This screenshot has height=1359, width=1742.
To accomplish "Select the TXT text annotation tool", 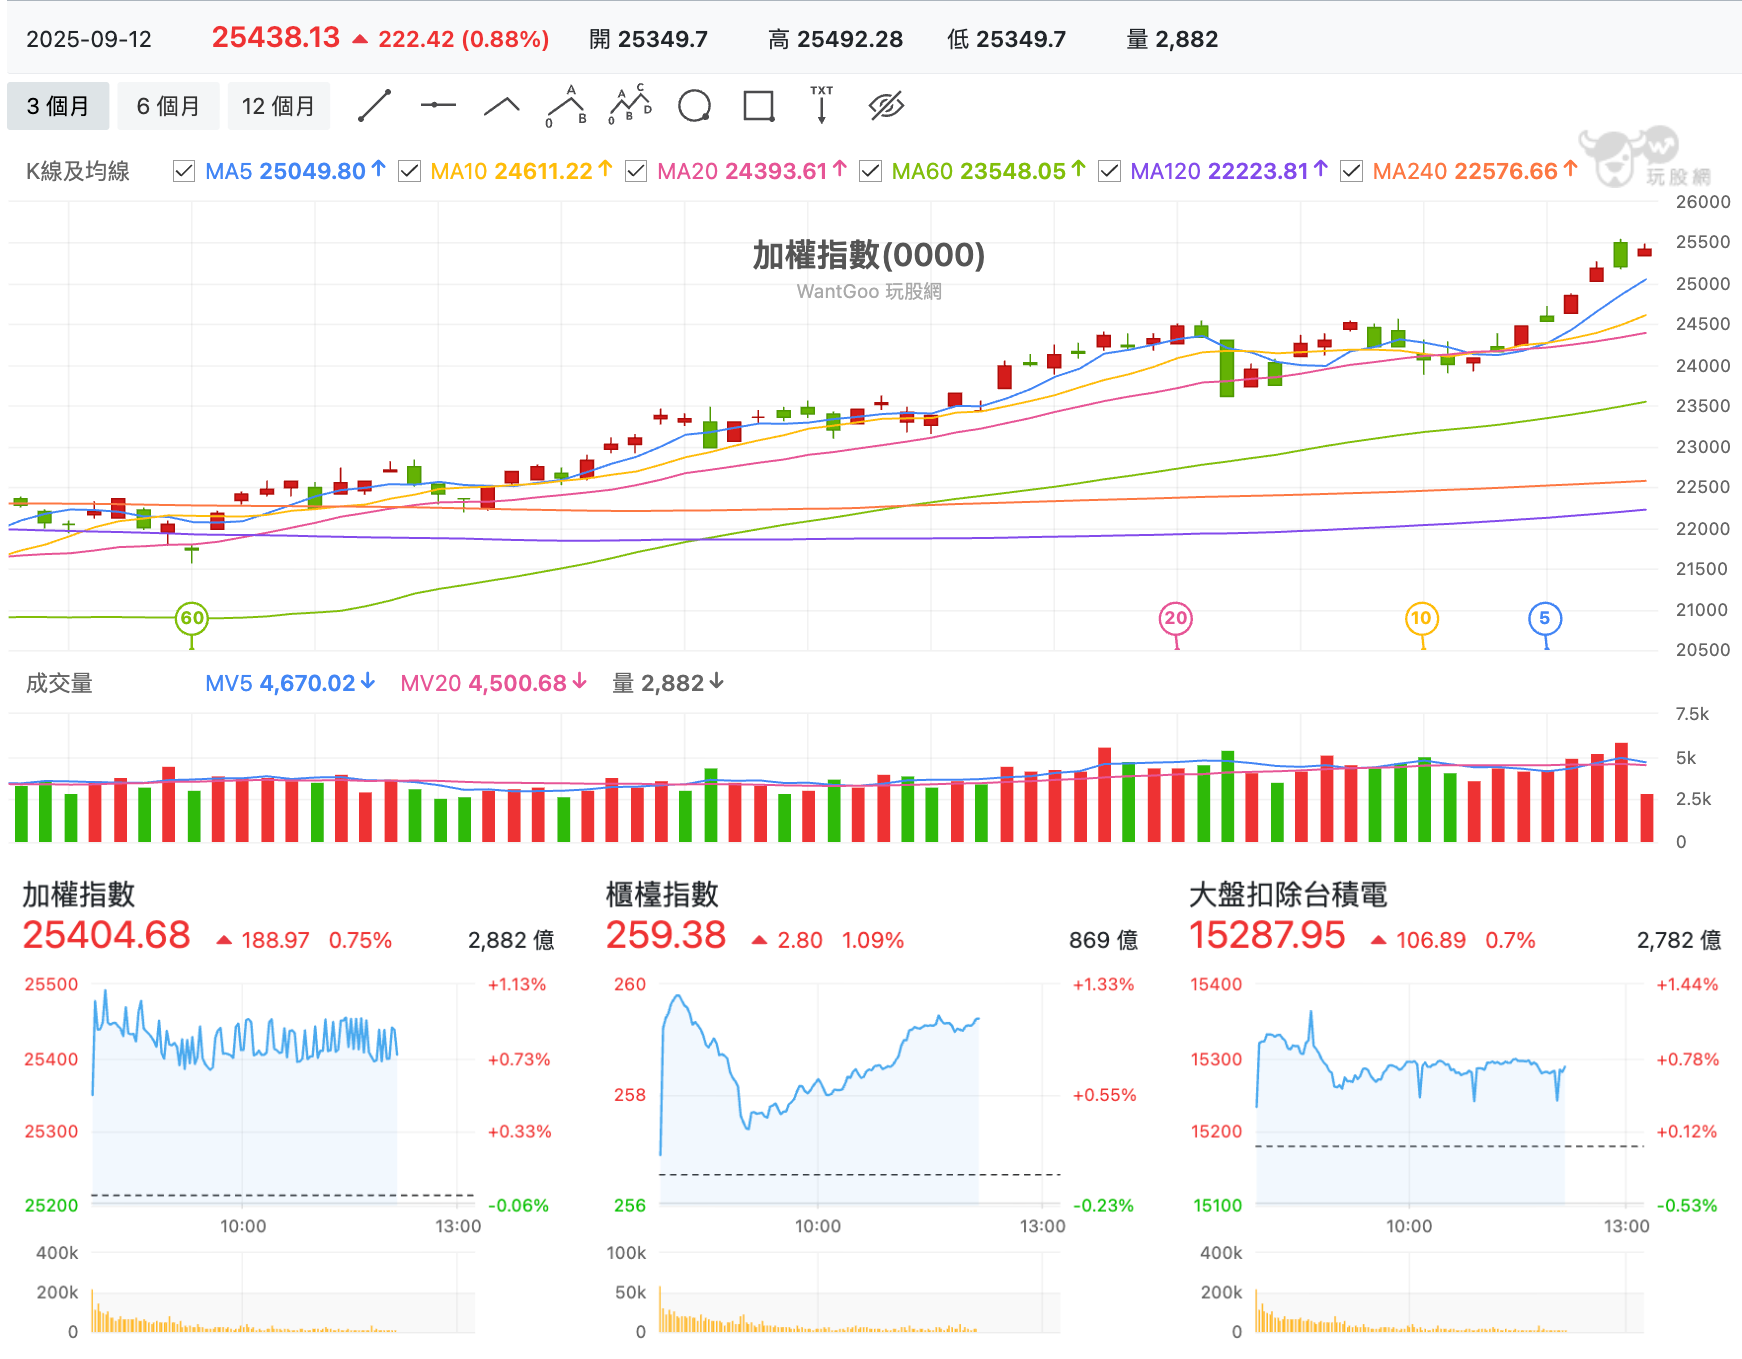I will [822, 105].
